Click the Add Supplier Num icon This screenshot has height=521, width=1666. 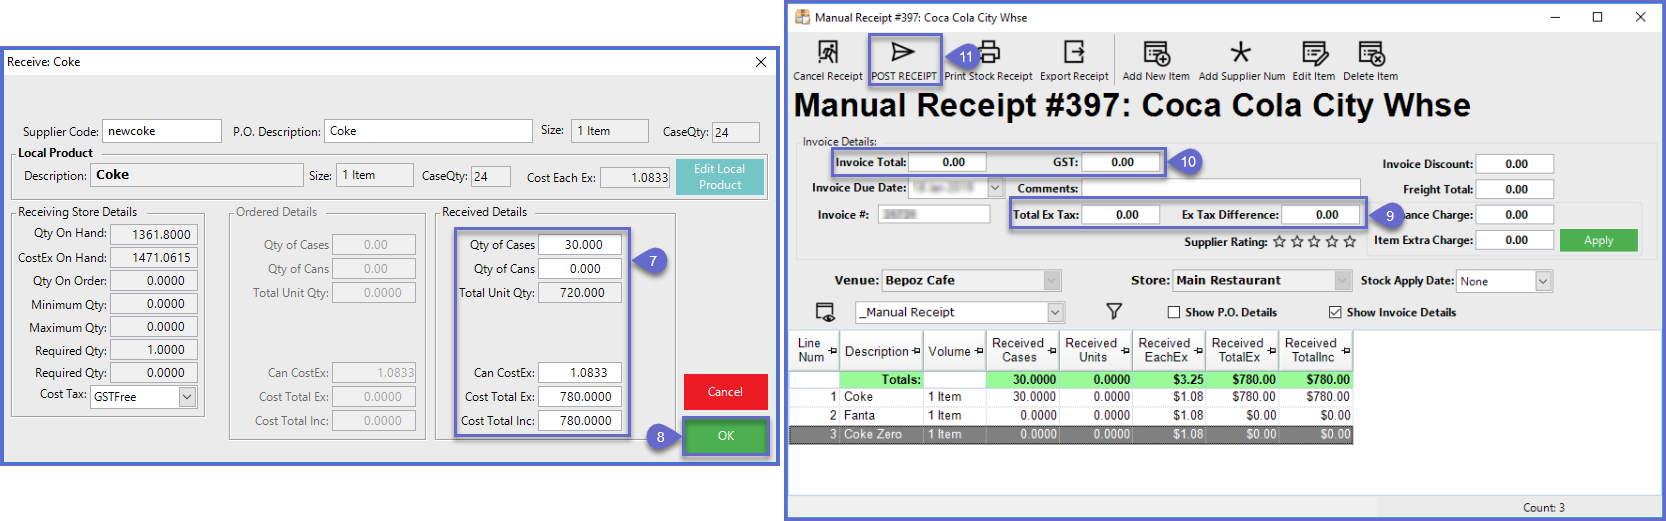(1241, 53)
